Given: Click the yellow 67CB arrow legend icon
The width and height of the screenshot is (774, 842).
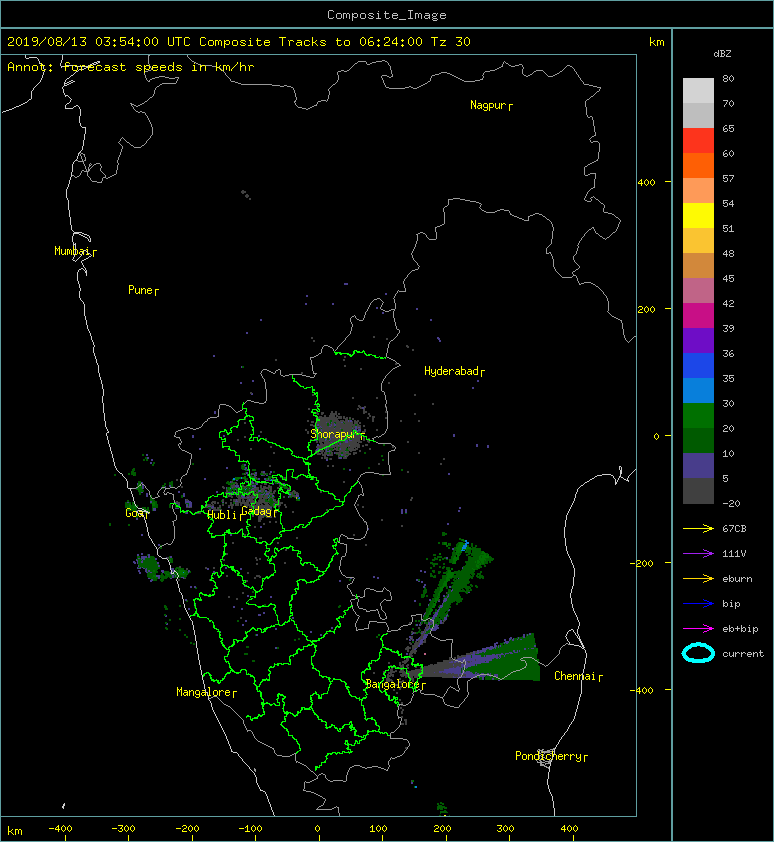Looking at the screenshot, I should click(698, 528).
